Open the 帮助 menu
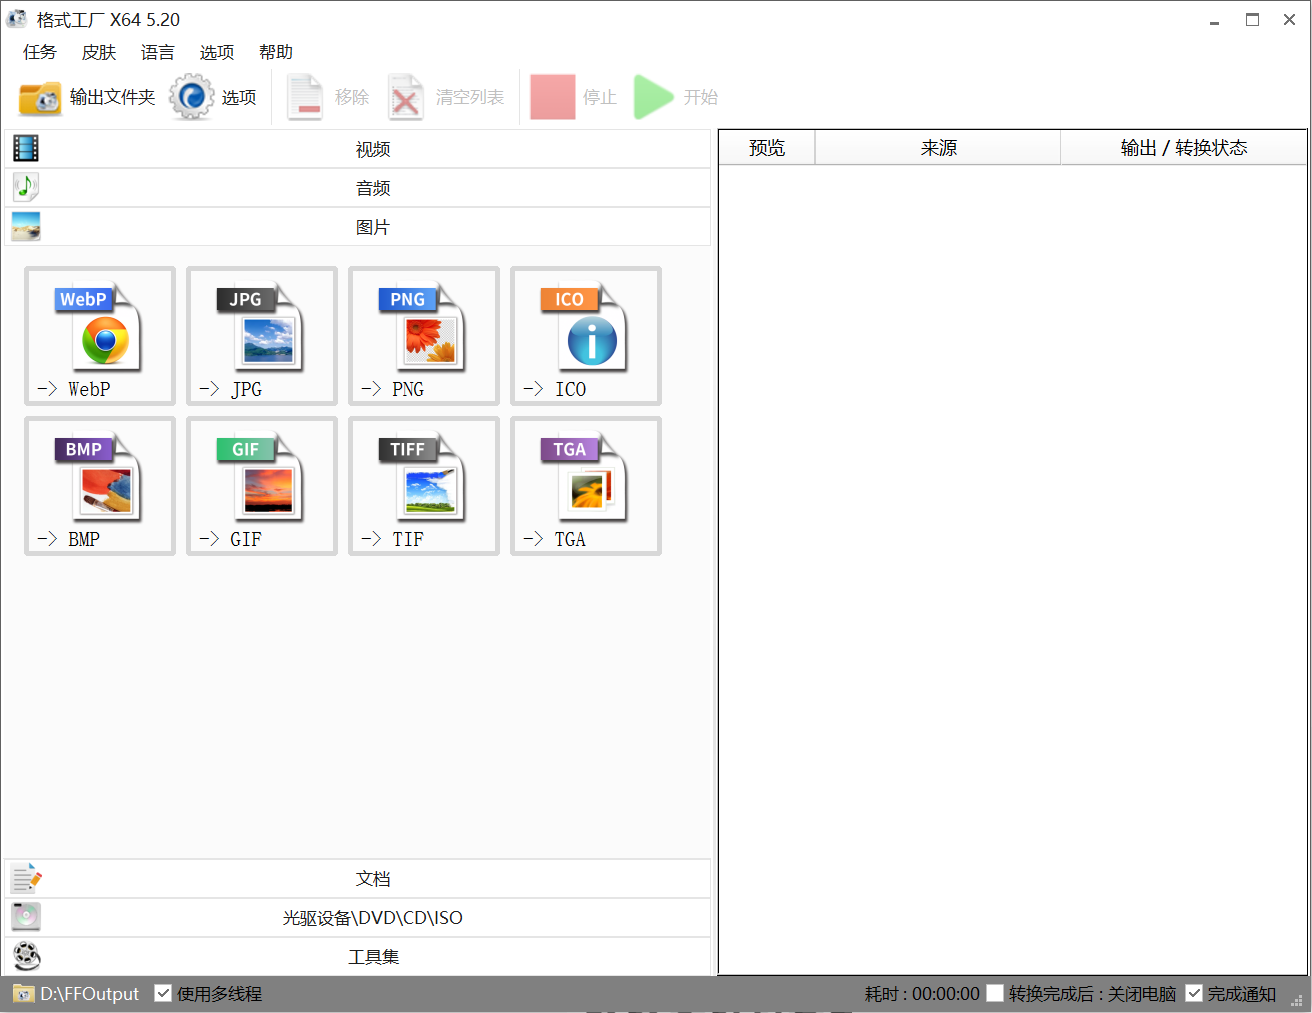 276,52
